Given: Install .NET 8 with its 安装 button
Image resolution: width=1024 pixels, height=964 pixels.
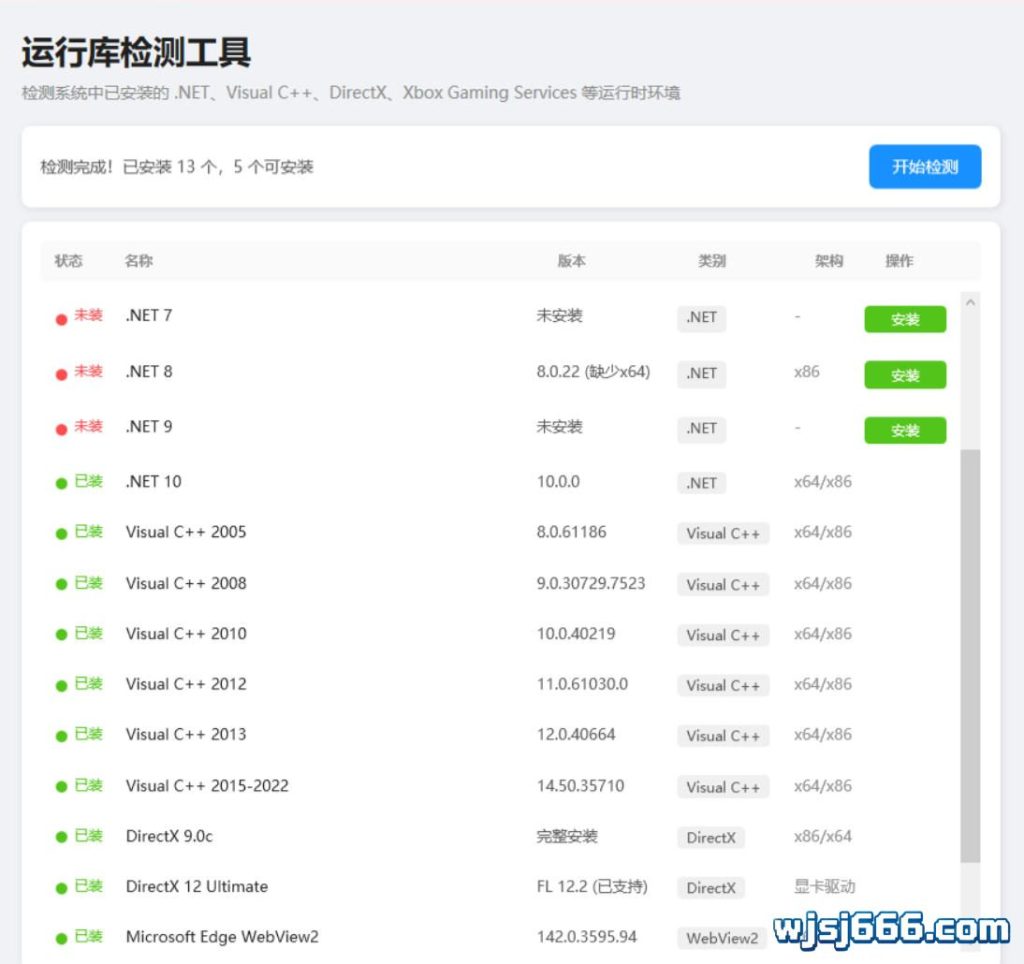Looking at the screenshot, I should click(905, 375).
